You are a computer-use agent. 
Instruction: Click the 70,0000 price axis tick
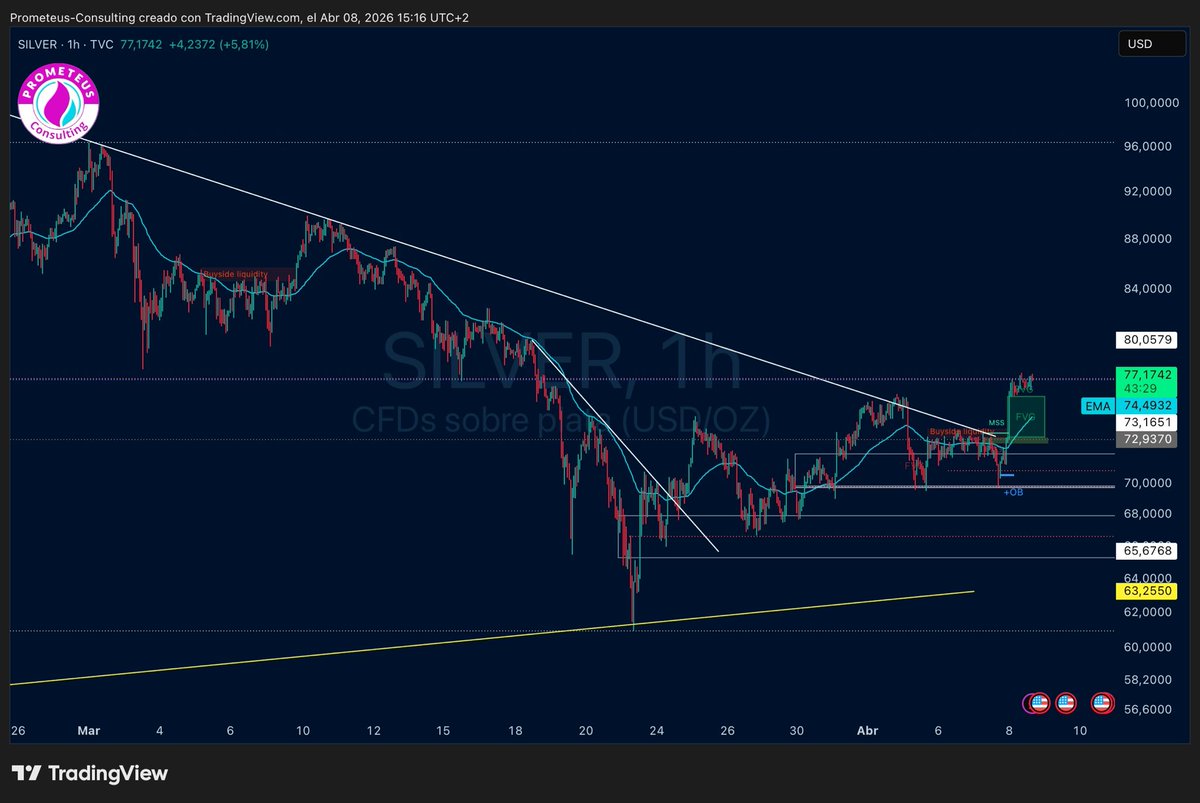click(x=1149, y=483)
